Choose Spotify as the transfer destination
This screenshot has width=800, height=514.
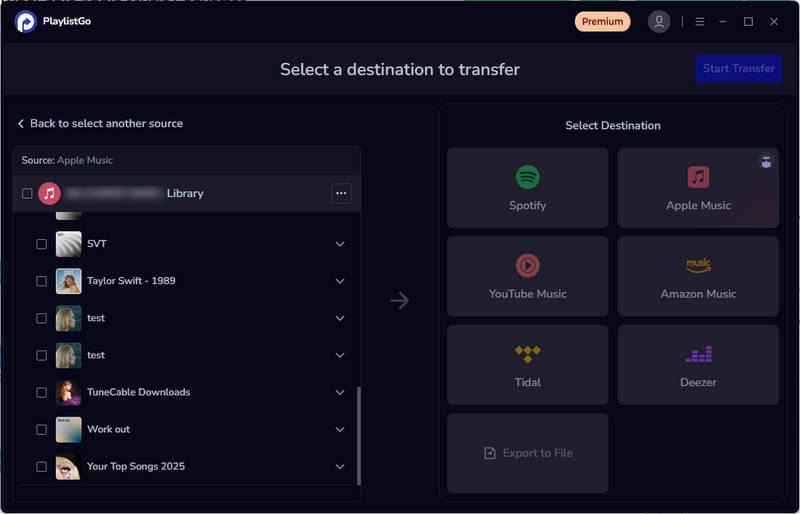click(x=527, y=188)
